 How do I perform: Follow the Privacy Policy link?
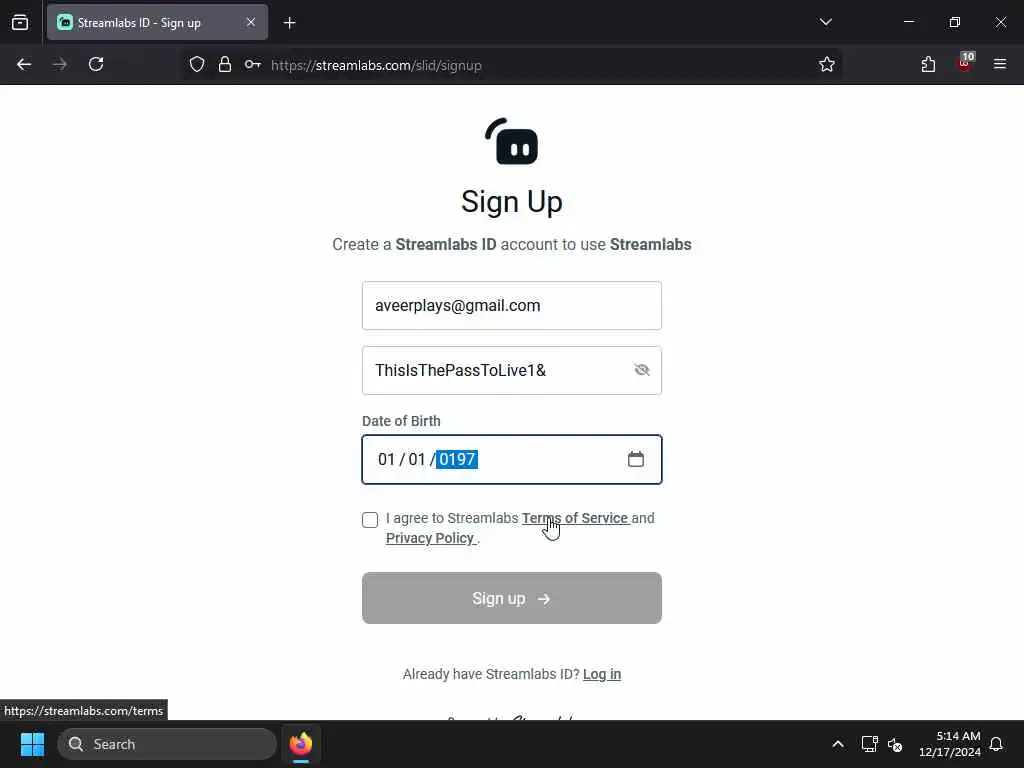point(430,538)
